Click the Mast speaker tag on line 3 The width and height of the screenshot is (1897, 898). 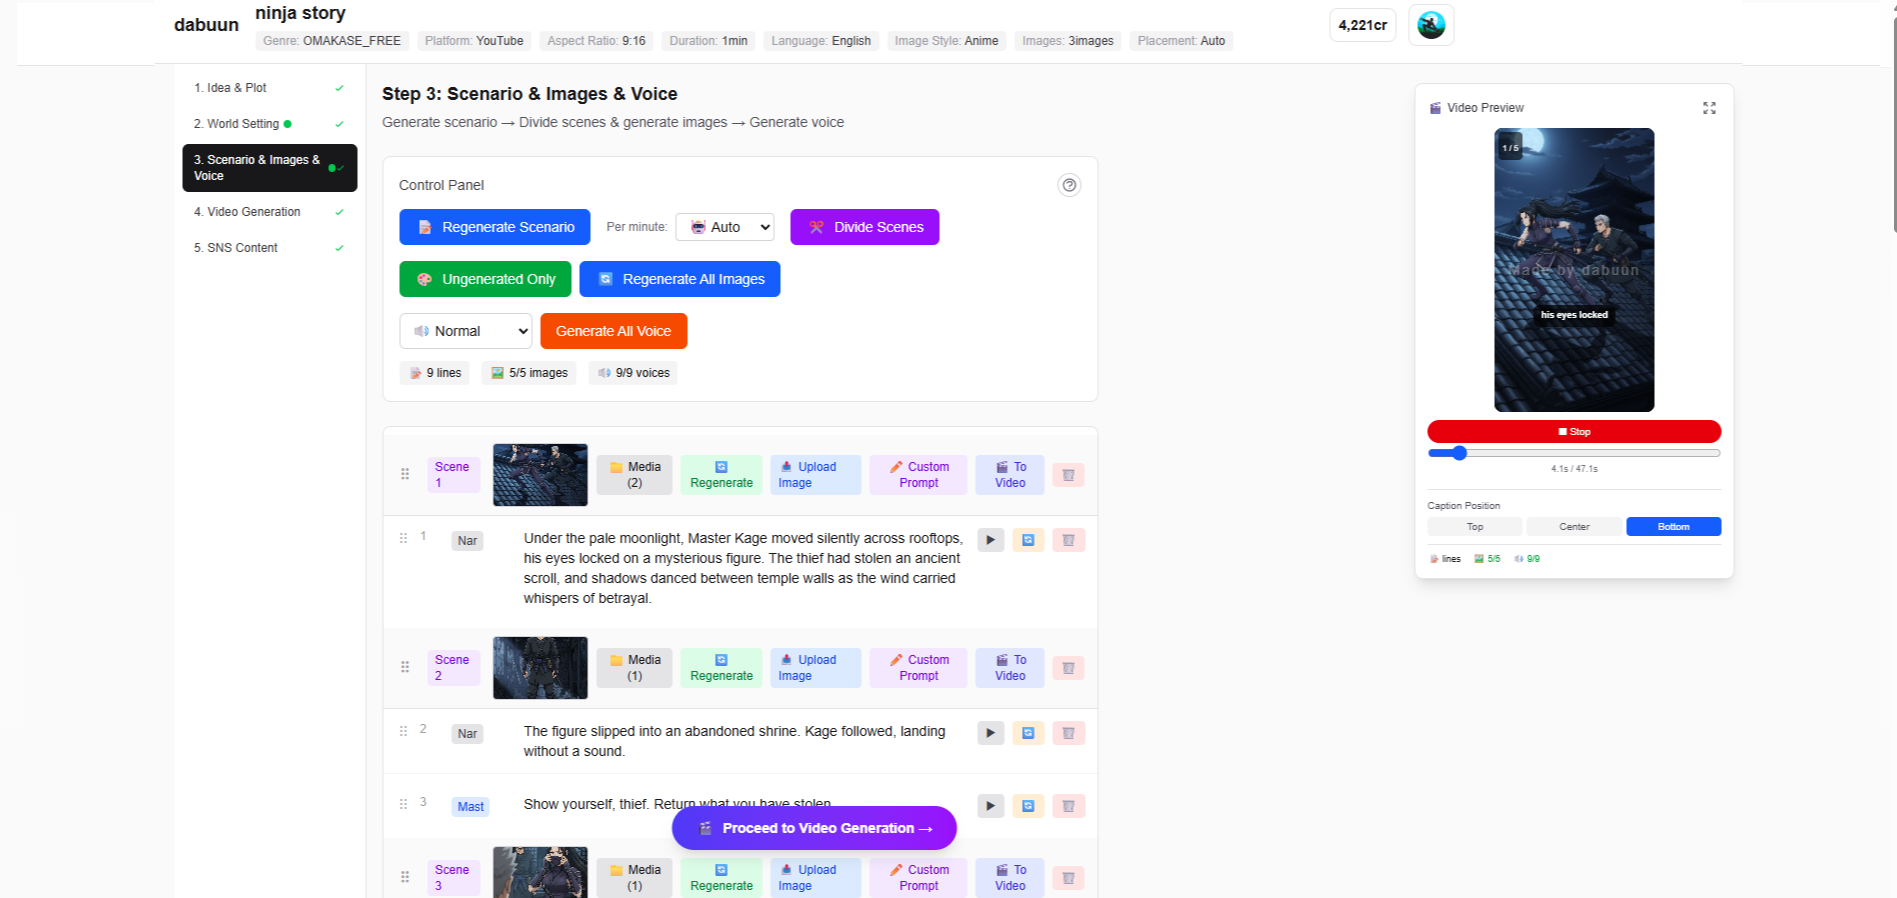click(x=470, y=807)
